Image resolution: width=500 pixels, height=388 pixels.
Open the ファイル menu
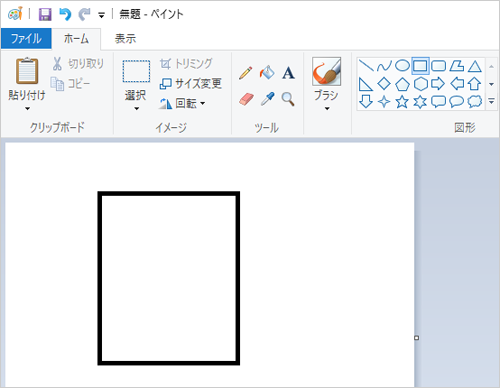[x=26, y=39]
